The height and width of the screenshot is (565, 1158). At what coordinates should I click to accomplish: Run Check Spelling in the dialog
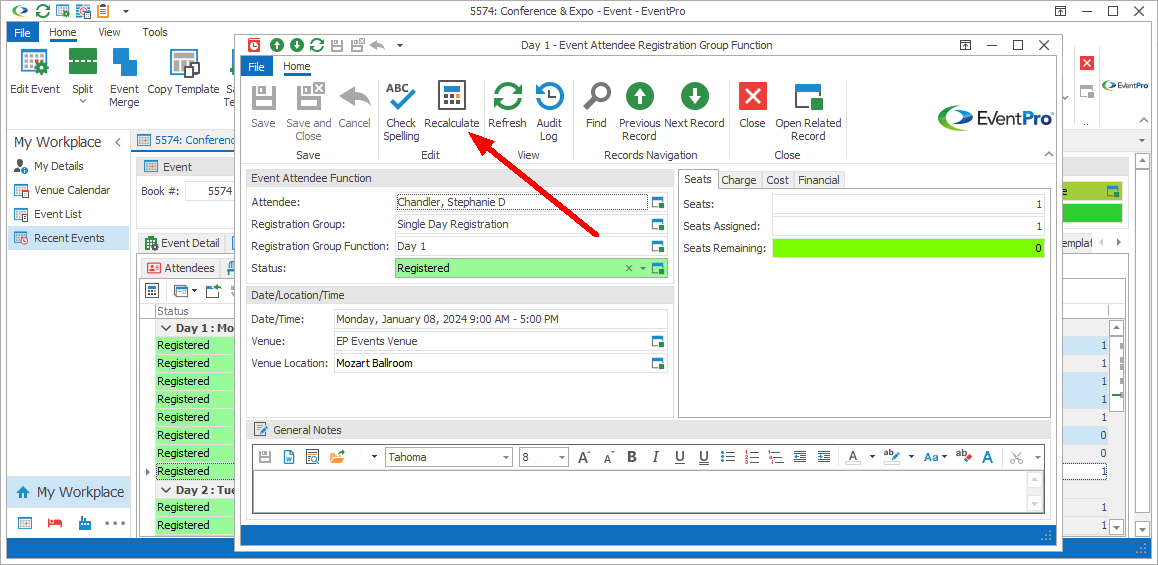(401, 111)
